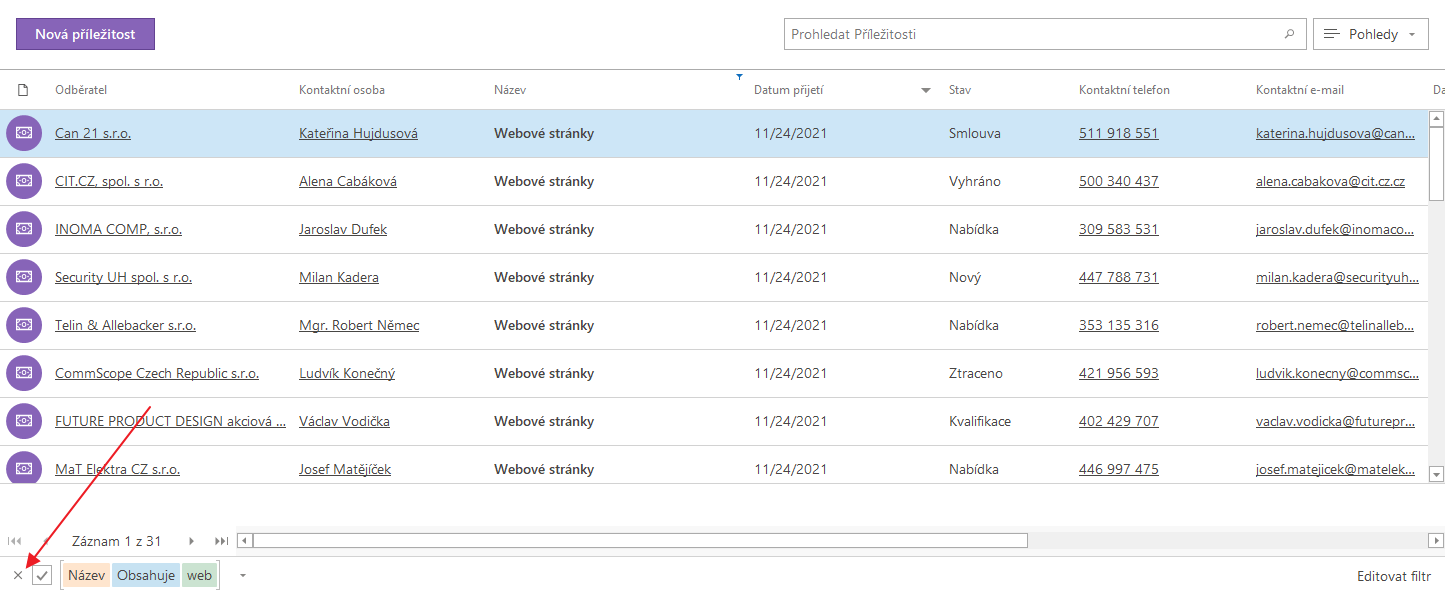This screenshot has height=594, width=1445.
Task: Open contact Jaroslav Dufek
Action: [343, 230]
